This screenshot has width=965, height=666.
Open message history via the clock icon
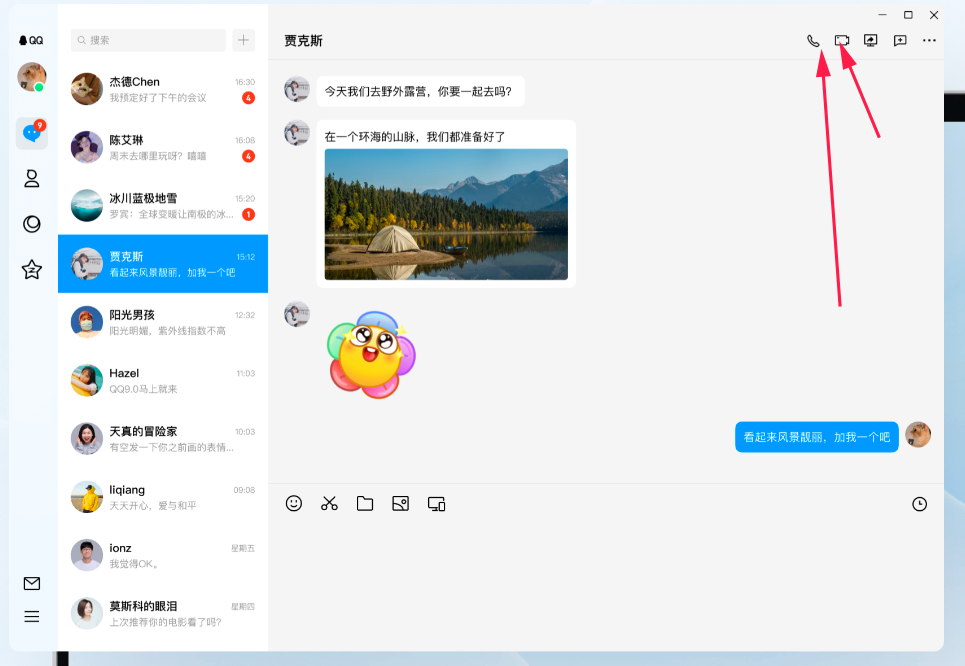919,503
